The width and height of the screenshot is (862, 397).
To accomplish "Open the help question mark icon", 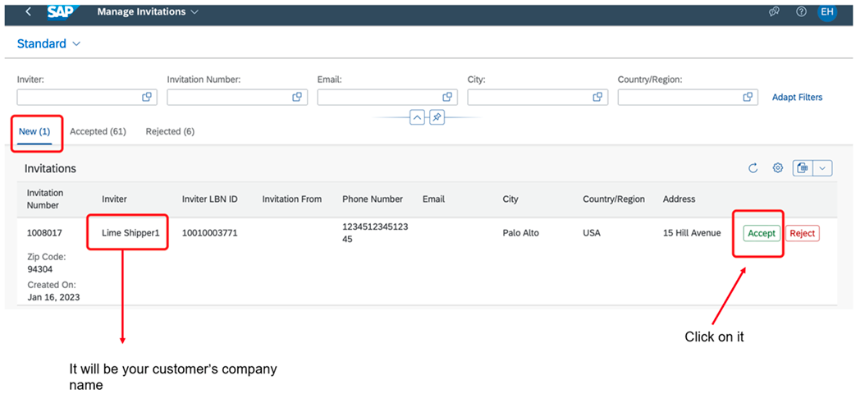I will click(802, 12).
